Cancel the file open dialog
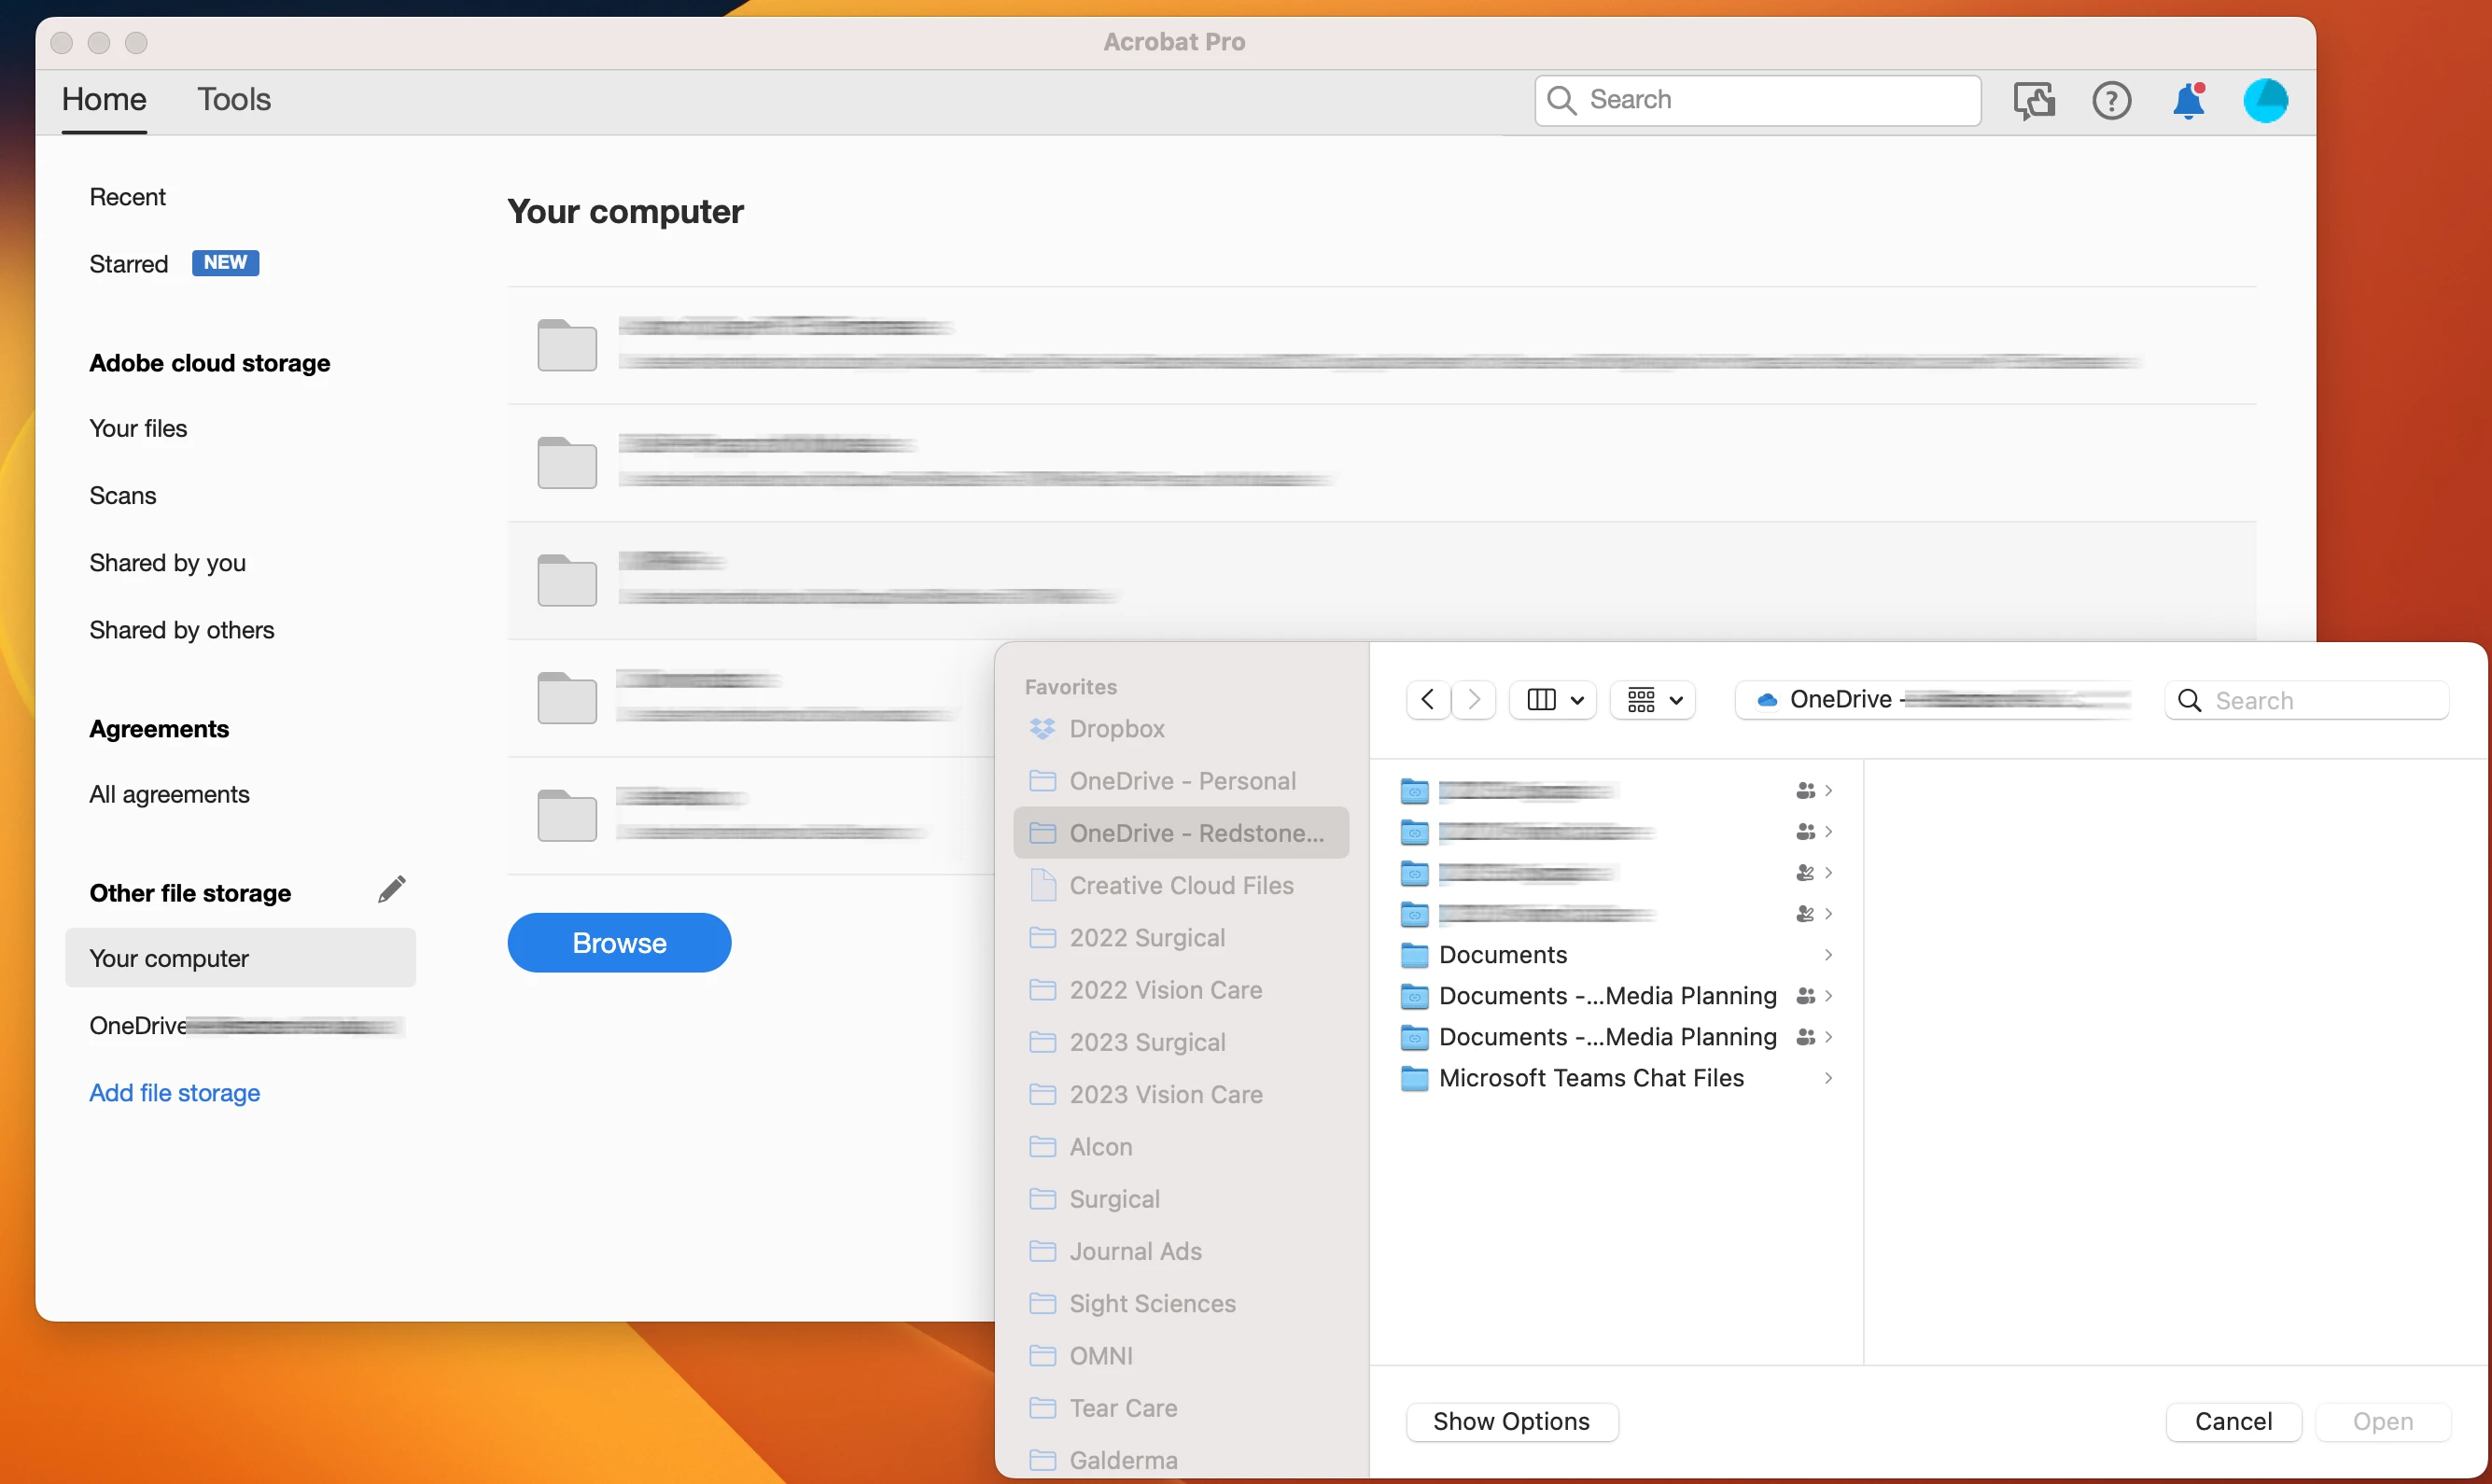This screenshot has width=2492, height=1484. pyautogui.click(x=2233, y=1421)
